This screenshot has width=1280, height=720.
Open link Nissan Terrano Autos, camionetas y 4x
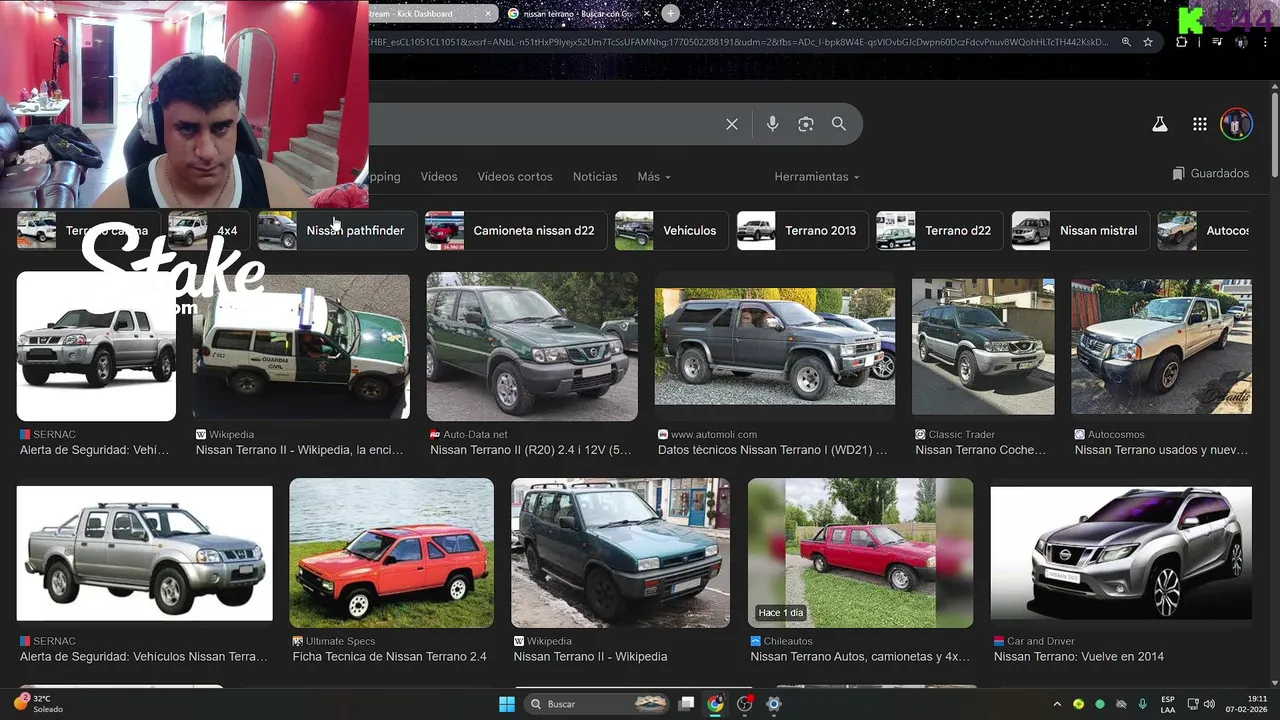(860, 656)
